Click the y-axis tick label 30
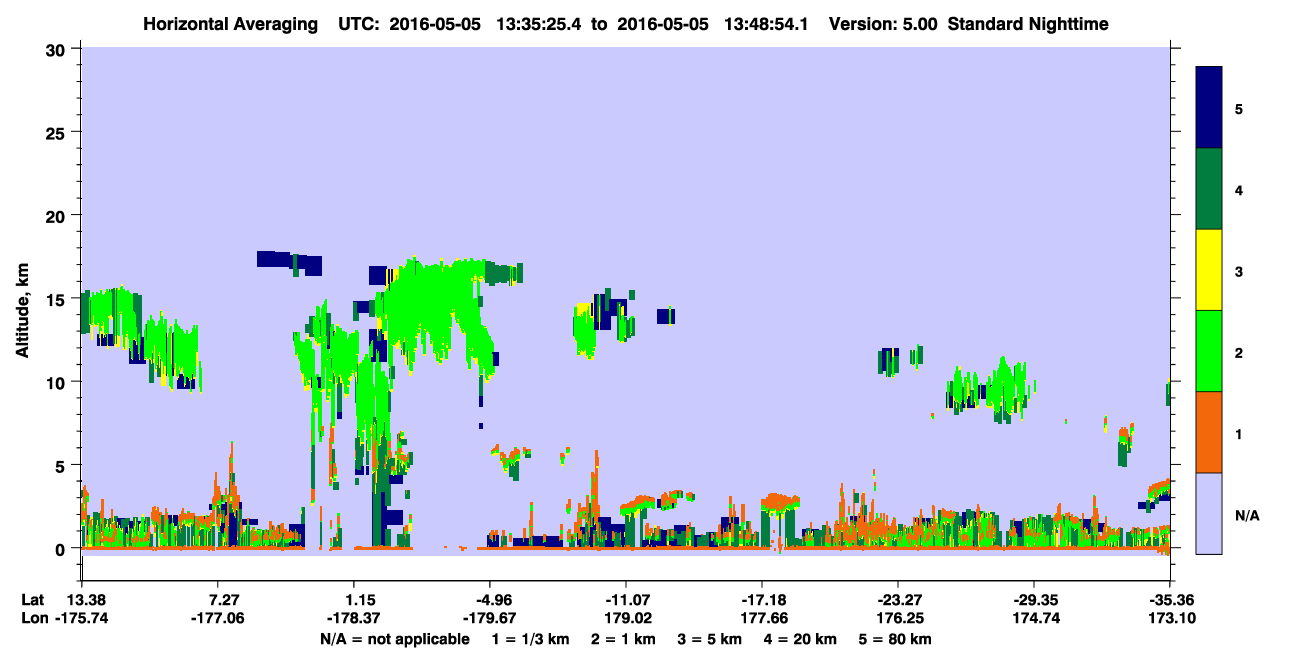Image resolution: width=1300 pixels, height=667 pixels. pos(58,49)
